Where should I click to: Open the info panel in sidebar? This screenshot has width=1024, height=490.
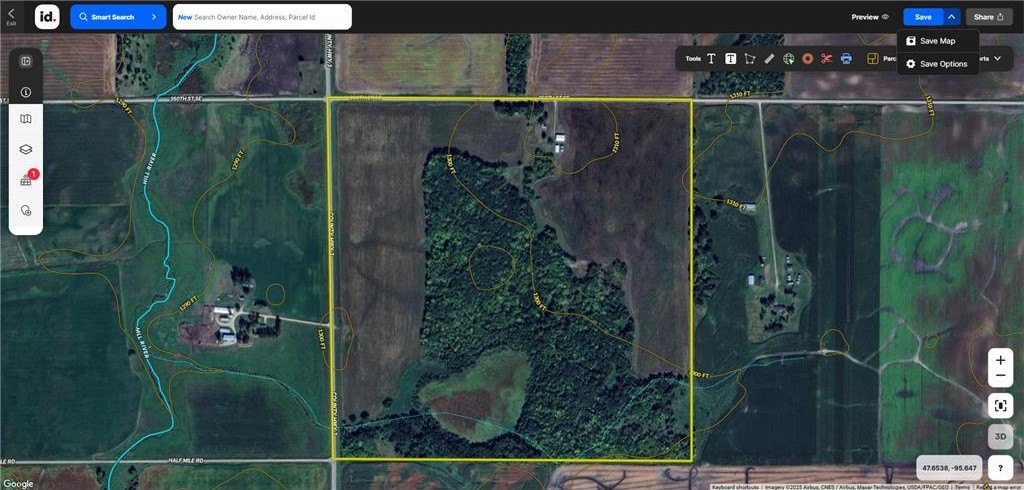(x=26, y=92)
